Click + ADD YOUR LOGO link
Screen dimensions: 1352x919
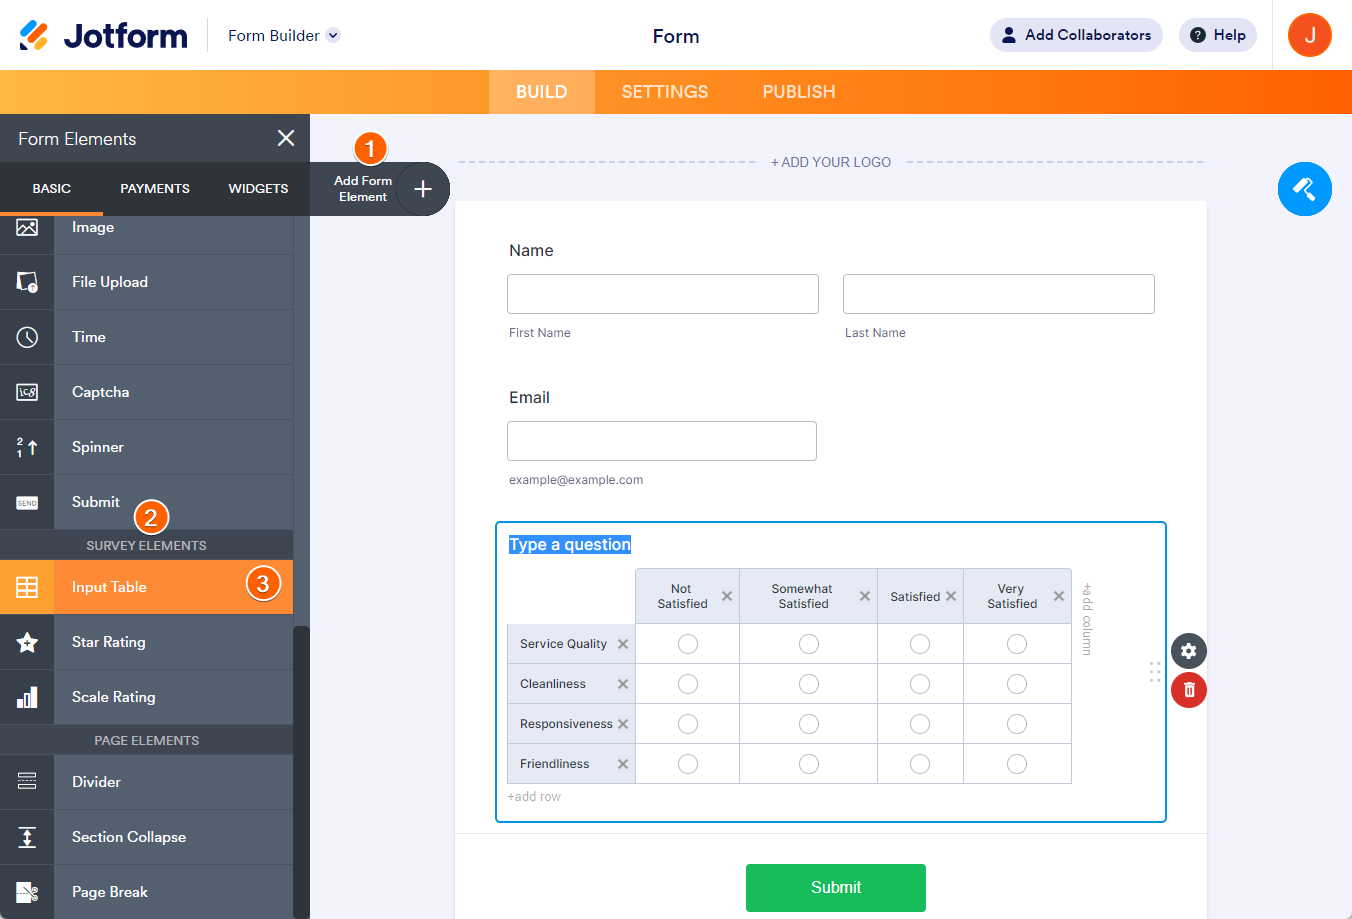point(831,162)
